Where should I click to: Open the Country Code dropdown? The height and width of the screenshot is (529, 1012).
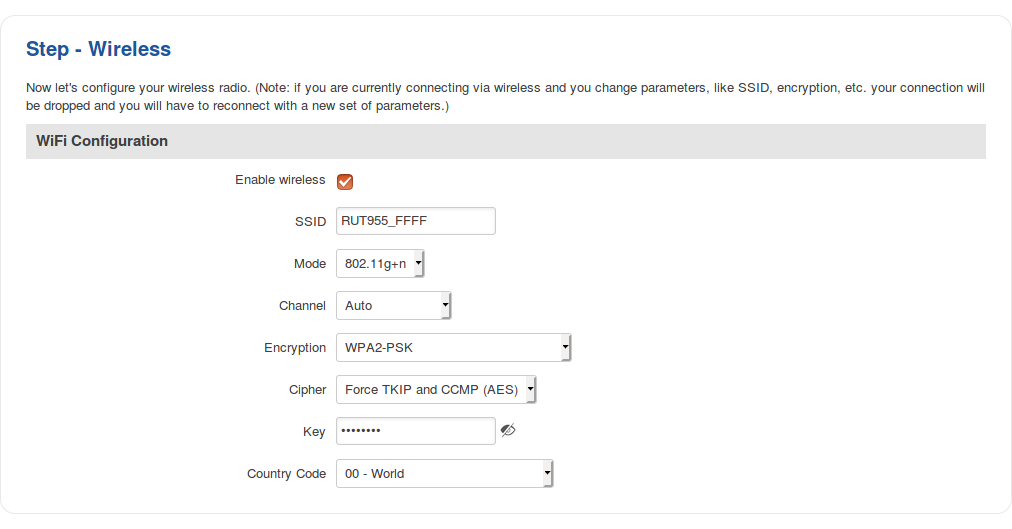pyautogui.click(x=444, y=474)
